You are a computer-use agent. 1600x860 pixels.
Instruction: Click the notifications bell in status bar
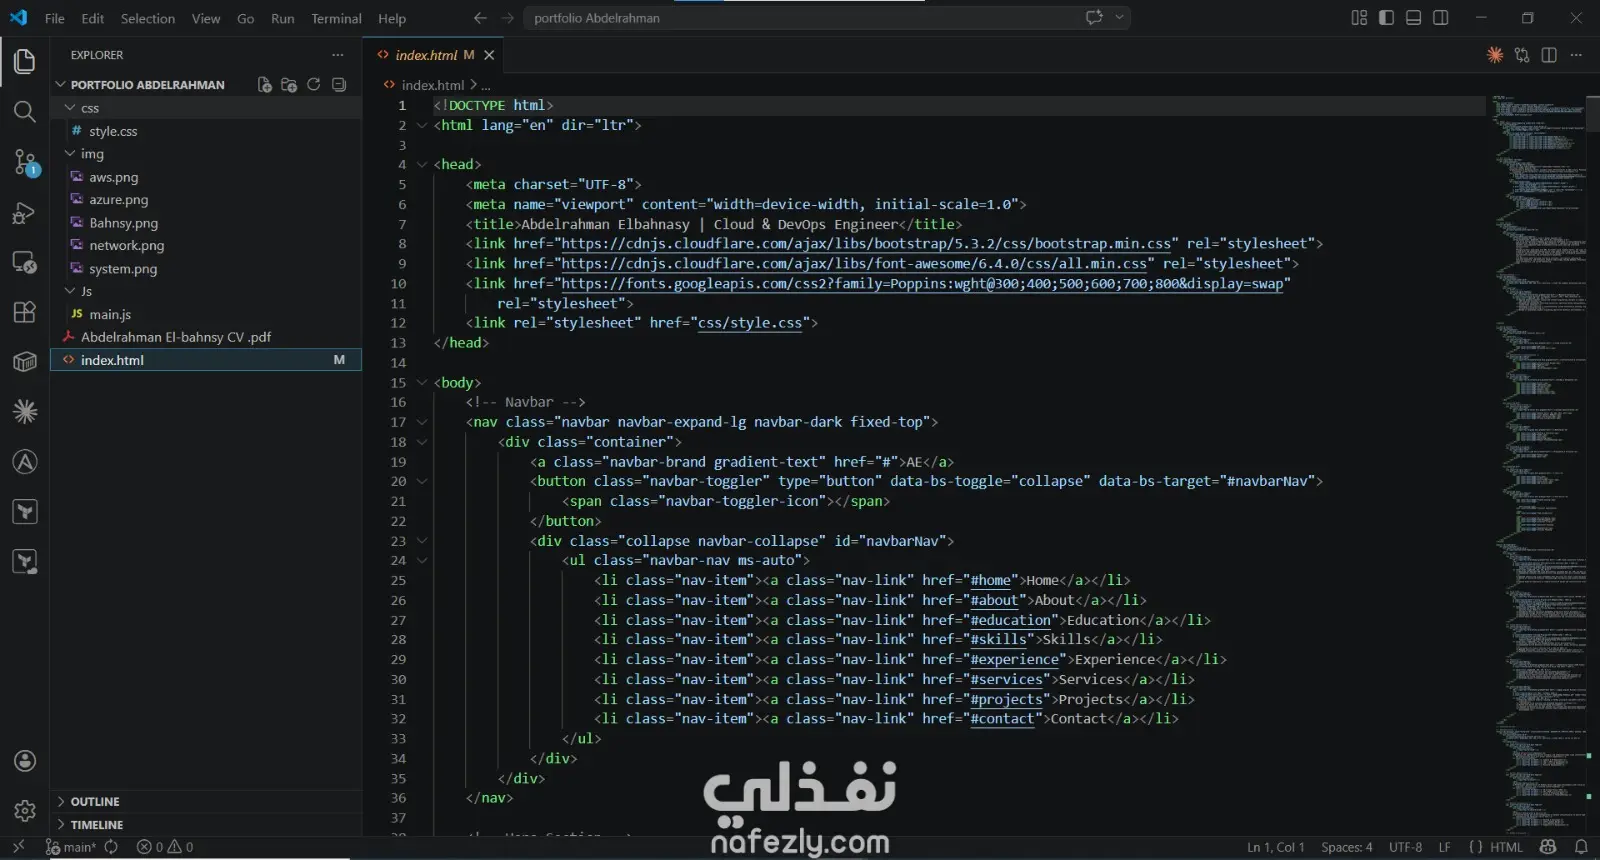pyautogui.click(x=1581, y=847)
